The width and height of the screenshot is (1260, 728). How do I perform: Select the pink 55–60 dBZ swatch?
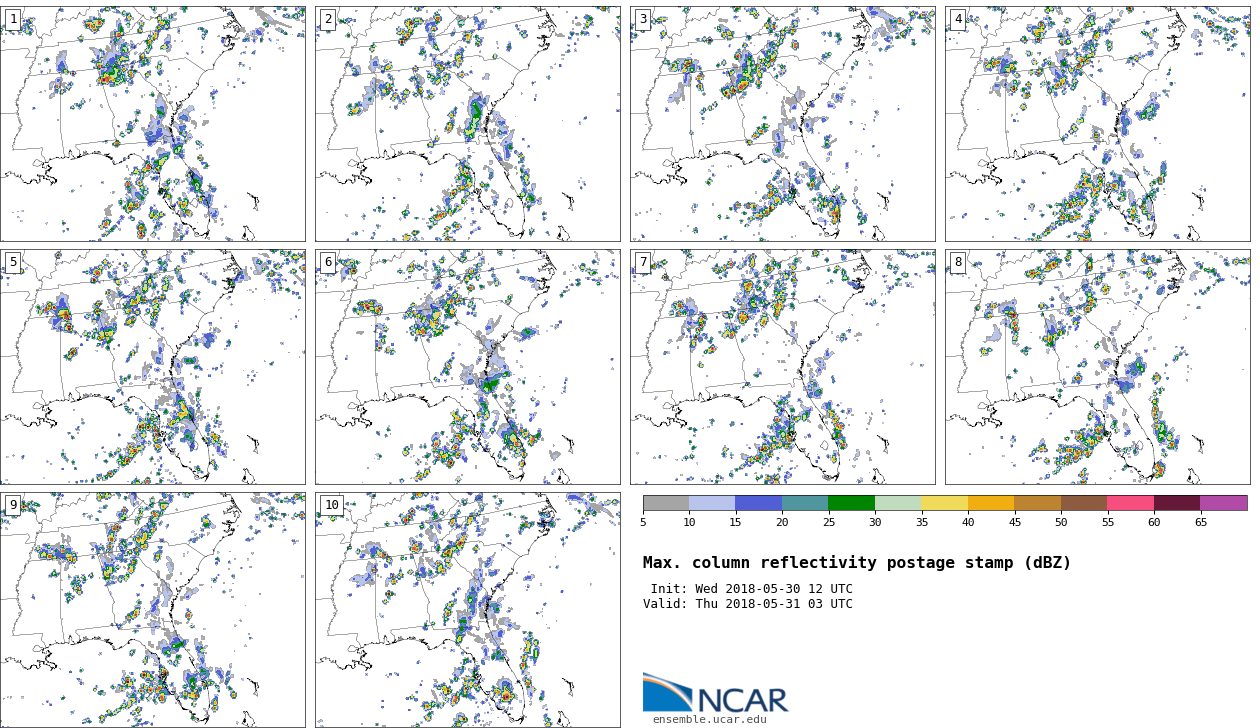1130,503
